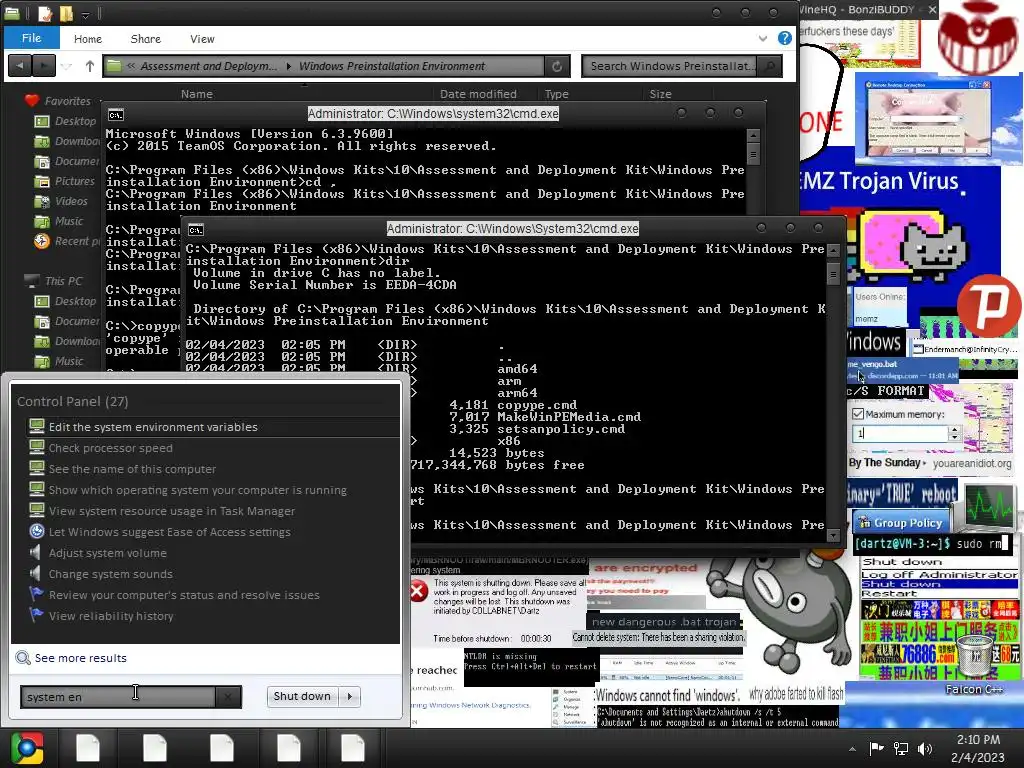
Task: Refresh the Explorer address bar
Action: 557,66
